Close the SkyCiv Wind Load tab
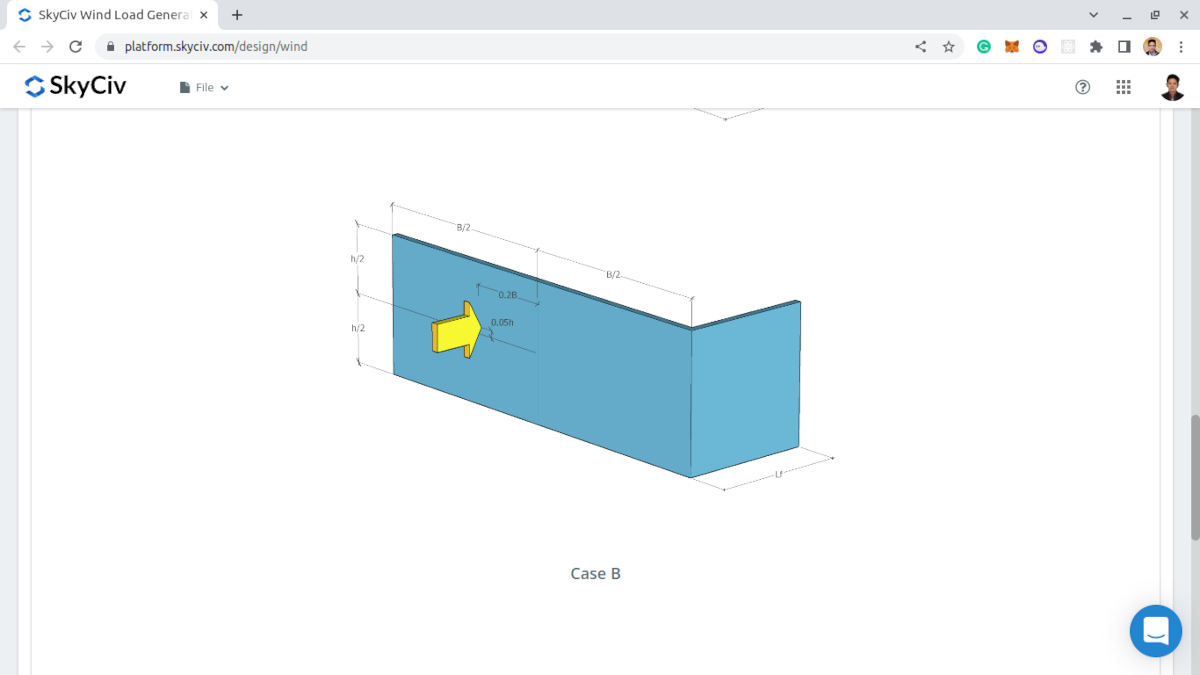 point(203,15)
